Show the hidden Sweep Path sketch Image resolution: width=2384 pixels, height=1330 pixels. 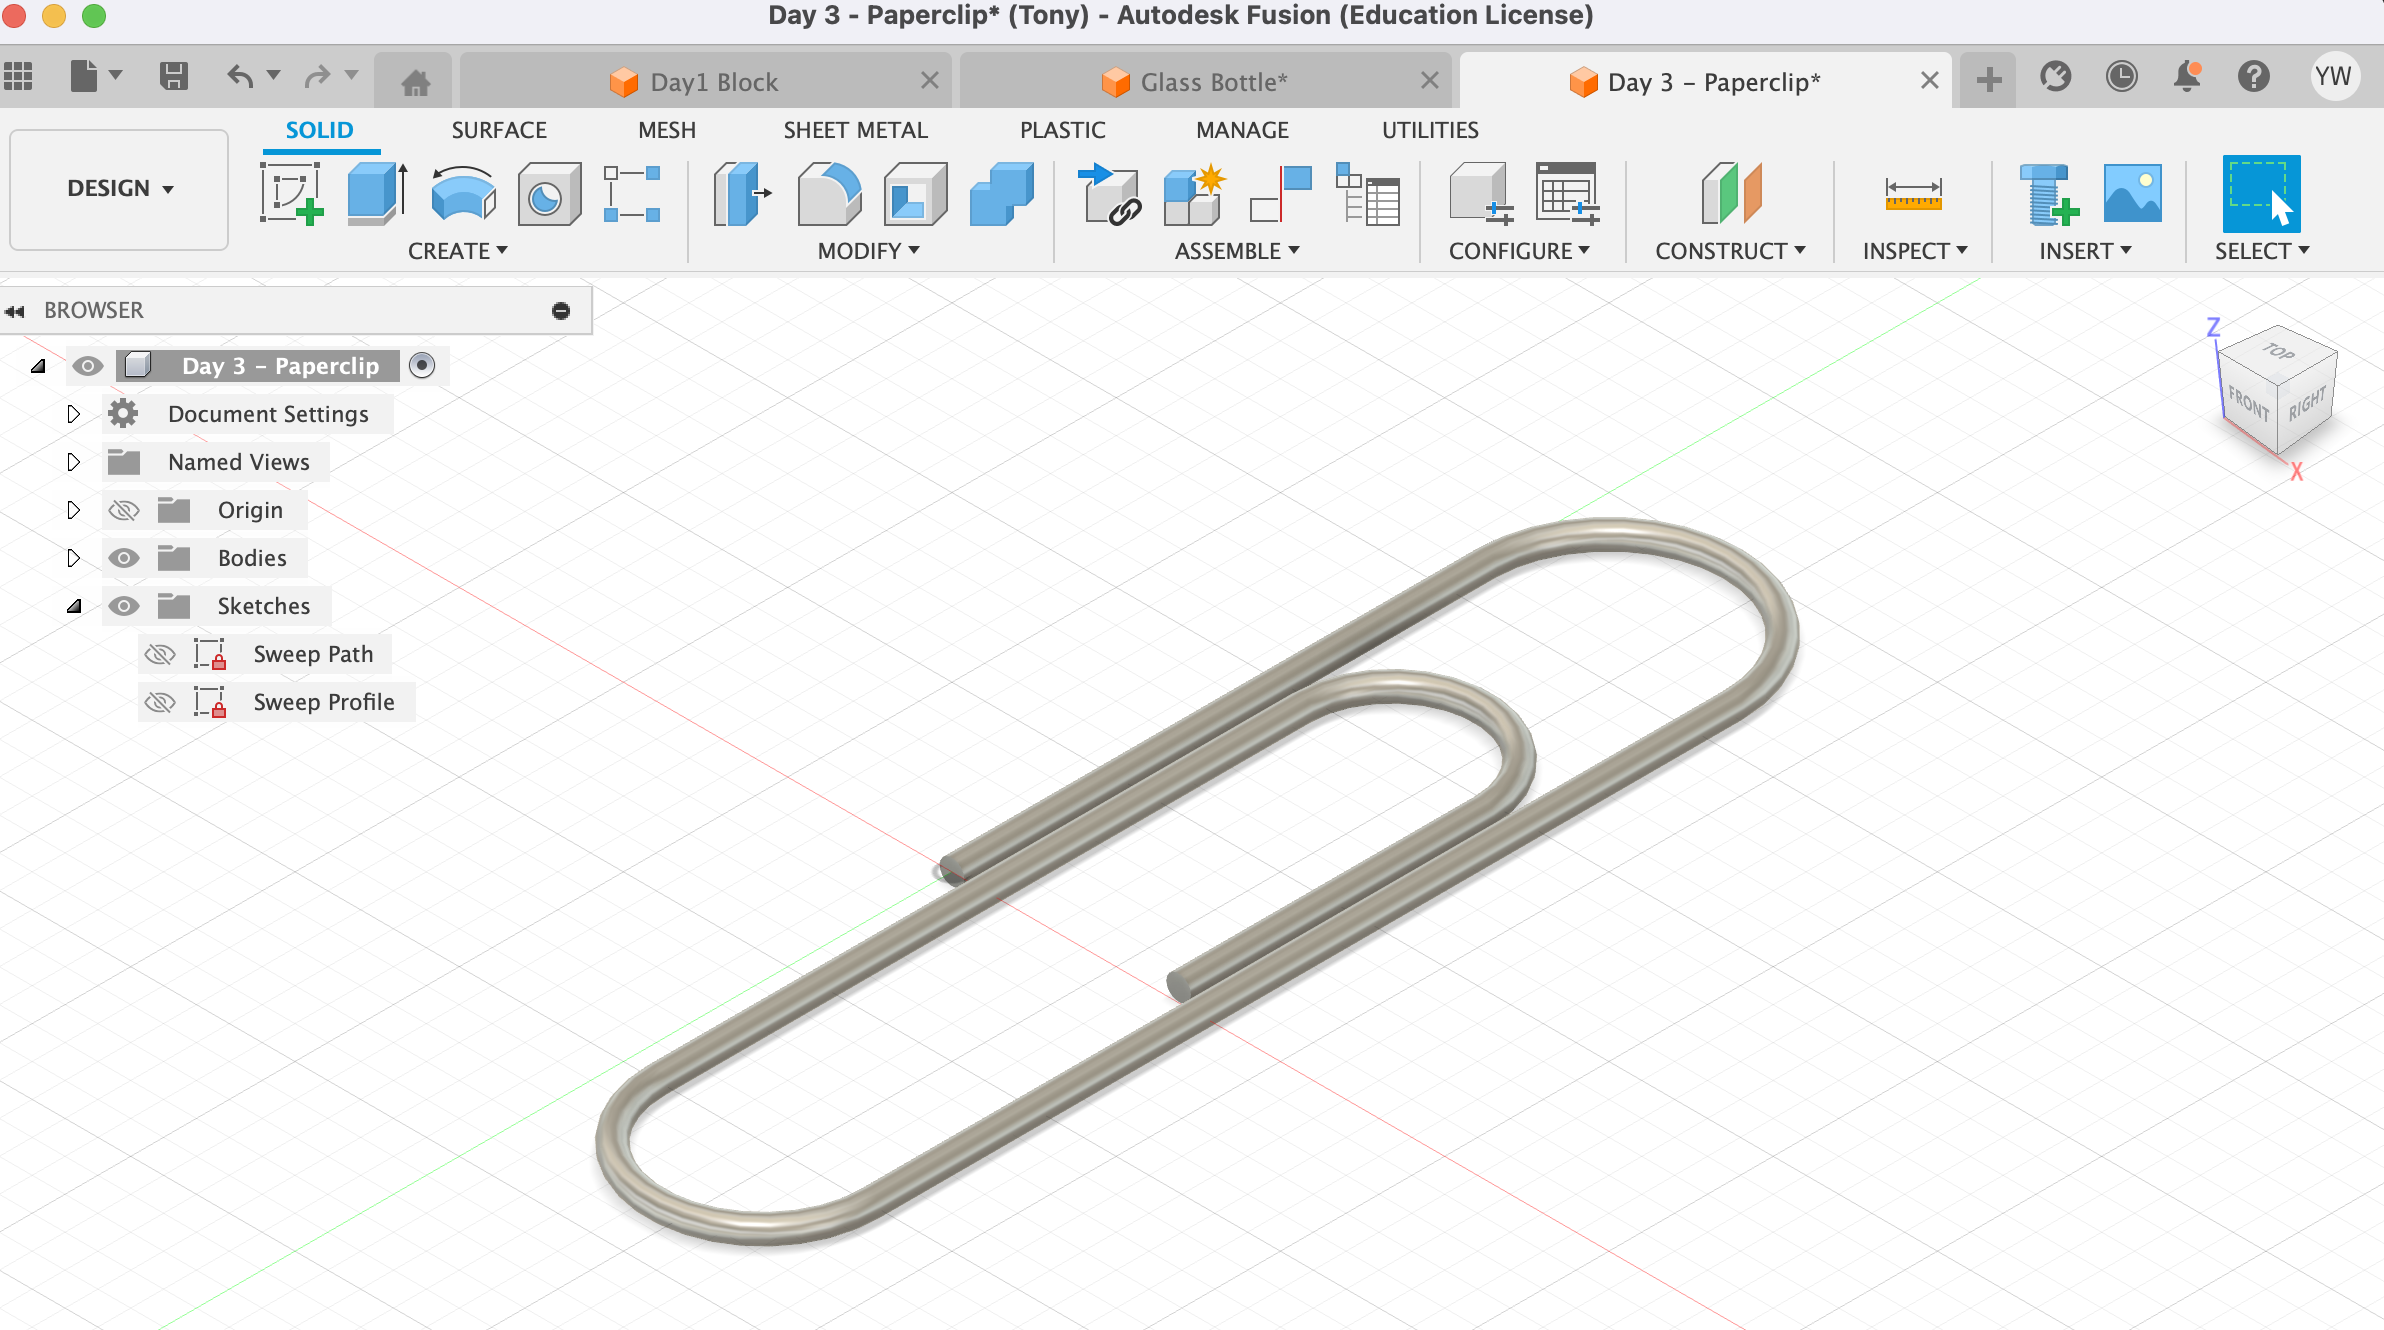click(x=160, y=654)
